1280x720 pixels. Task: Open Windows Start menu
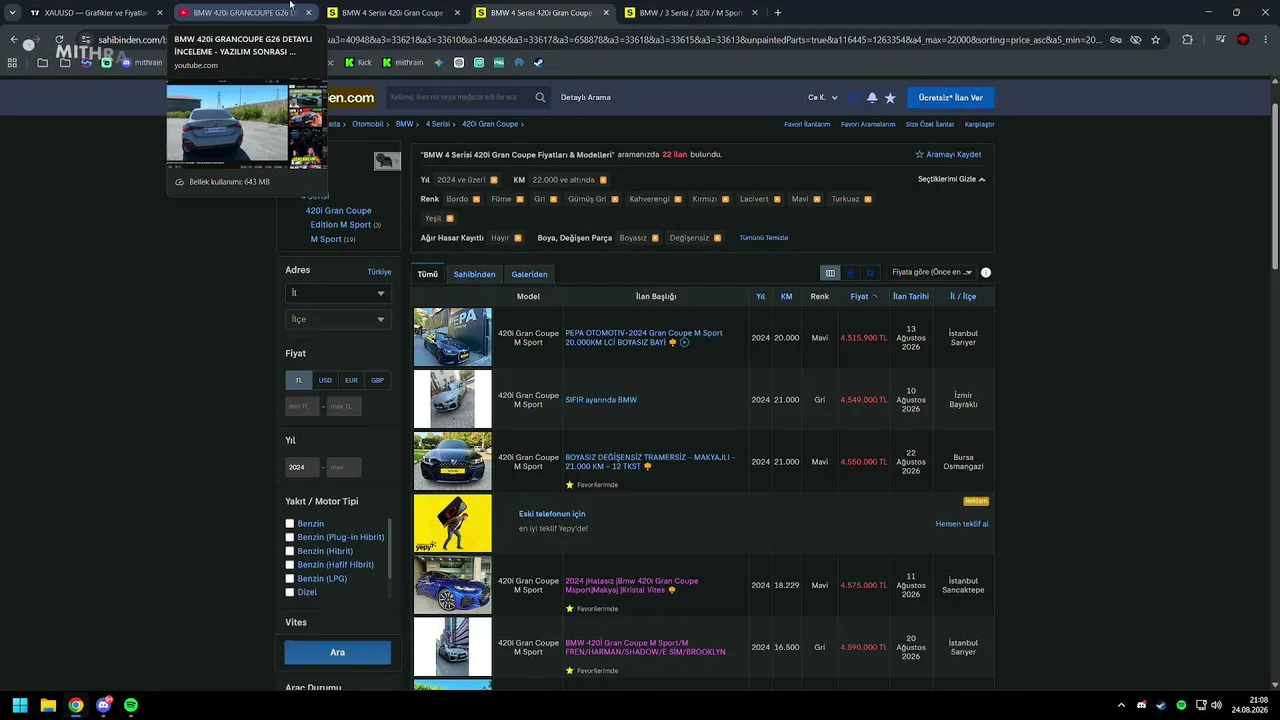[x=20, y=705]
